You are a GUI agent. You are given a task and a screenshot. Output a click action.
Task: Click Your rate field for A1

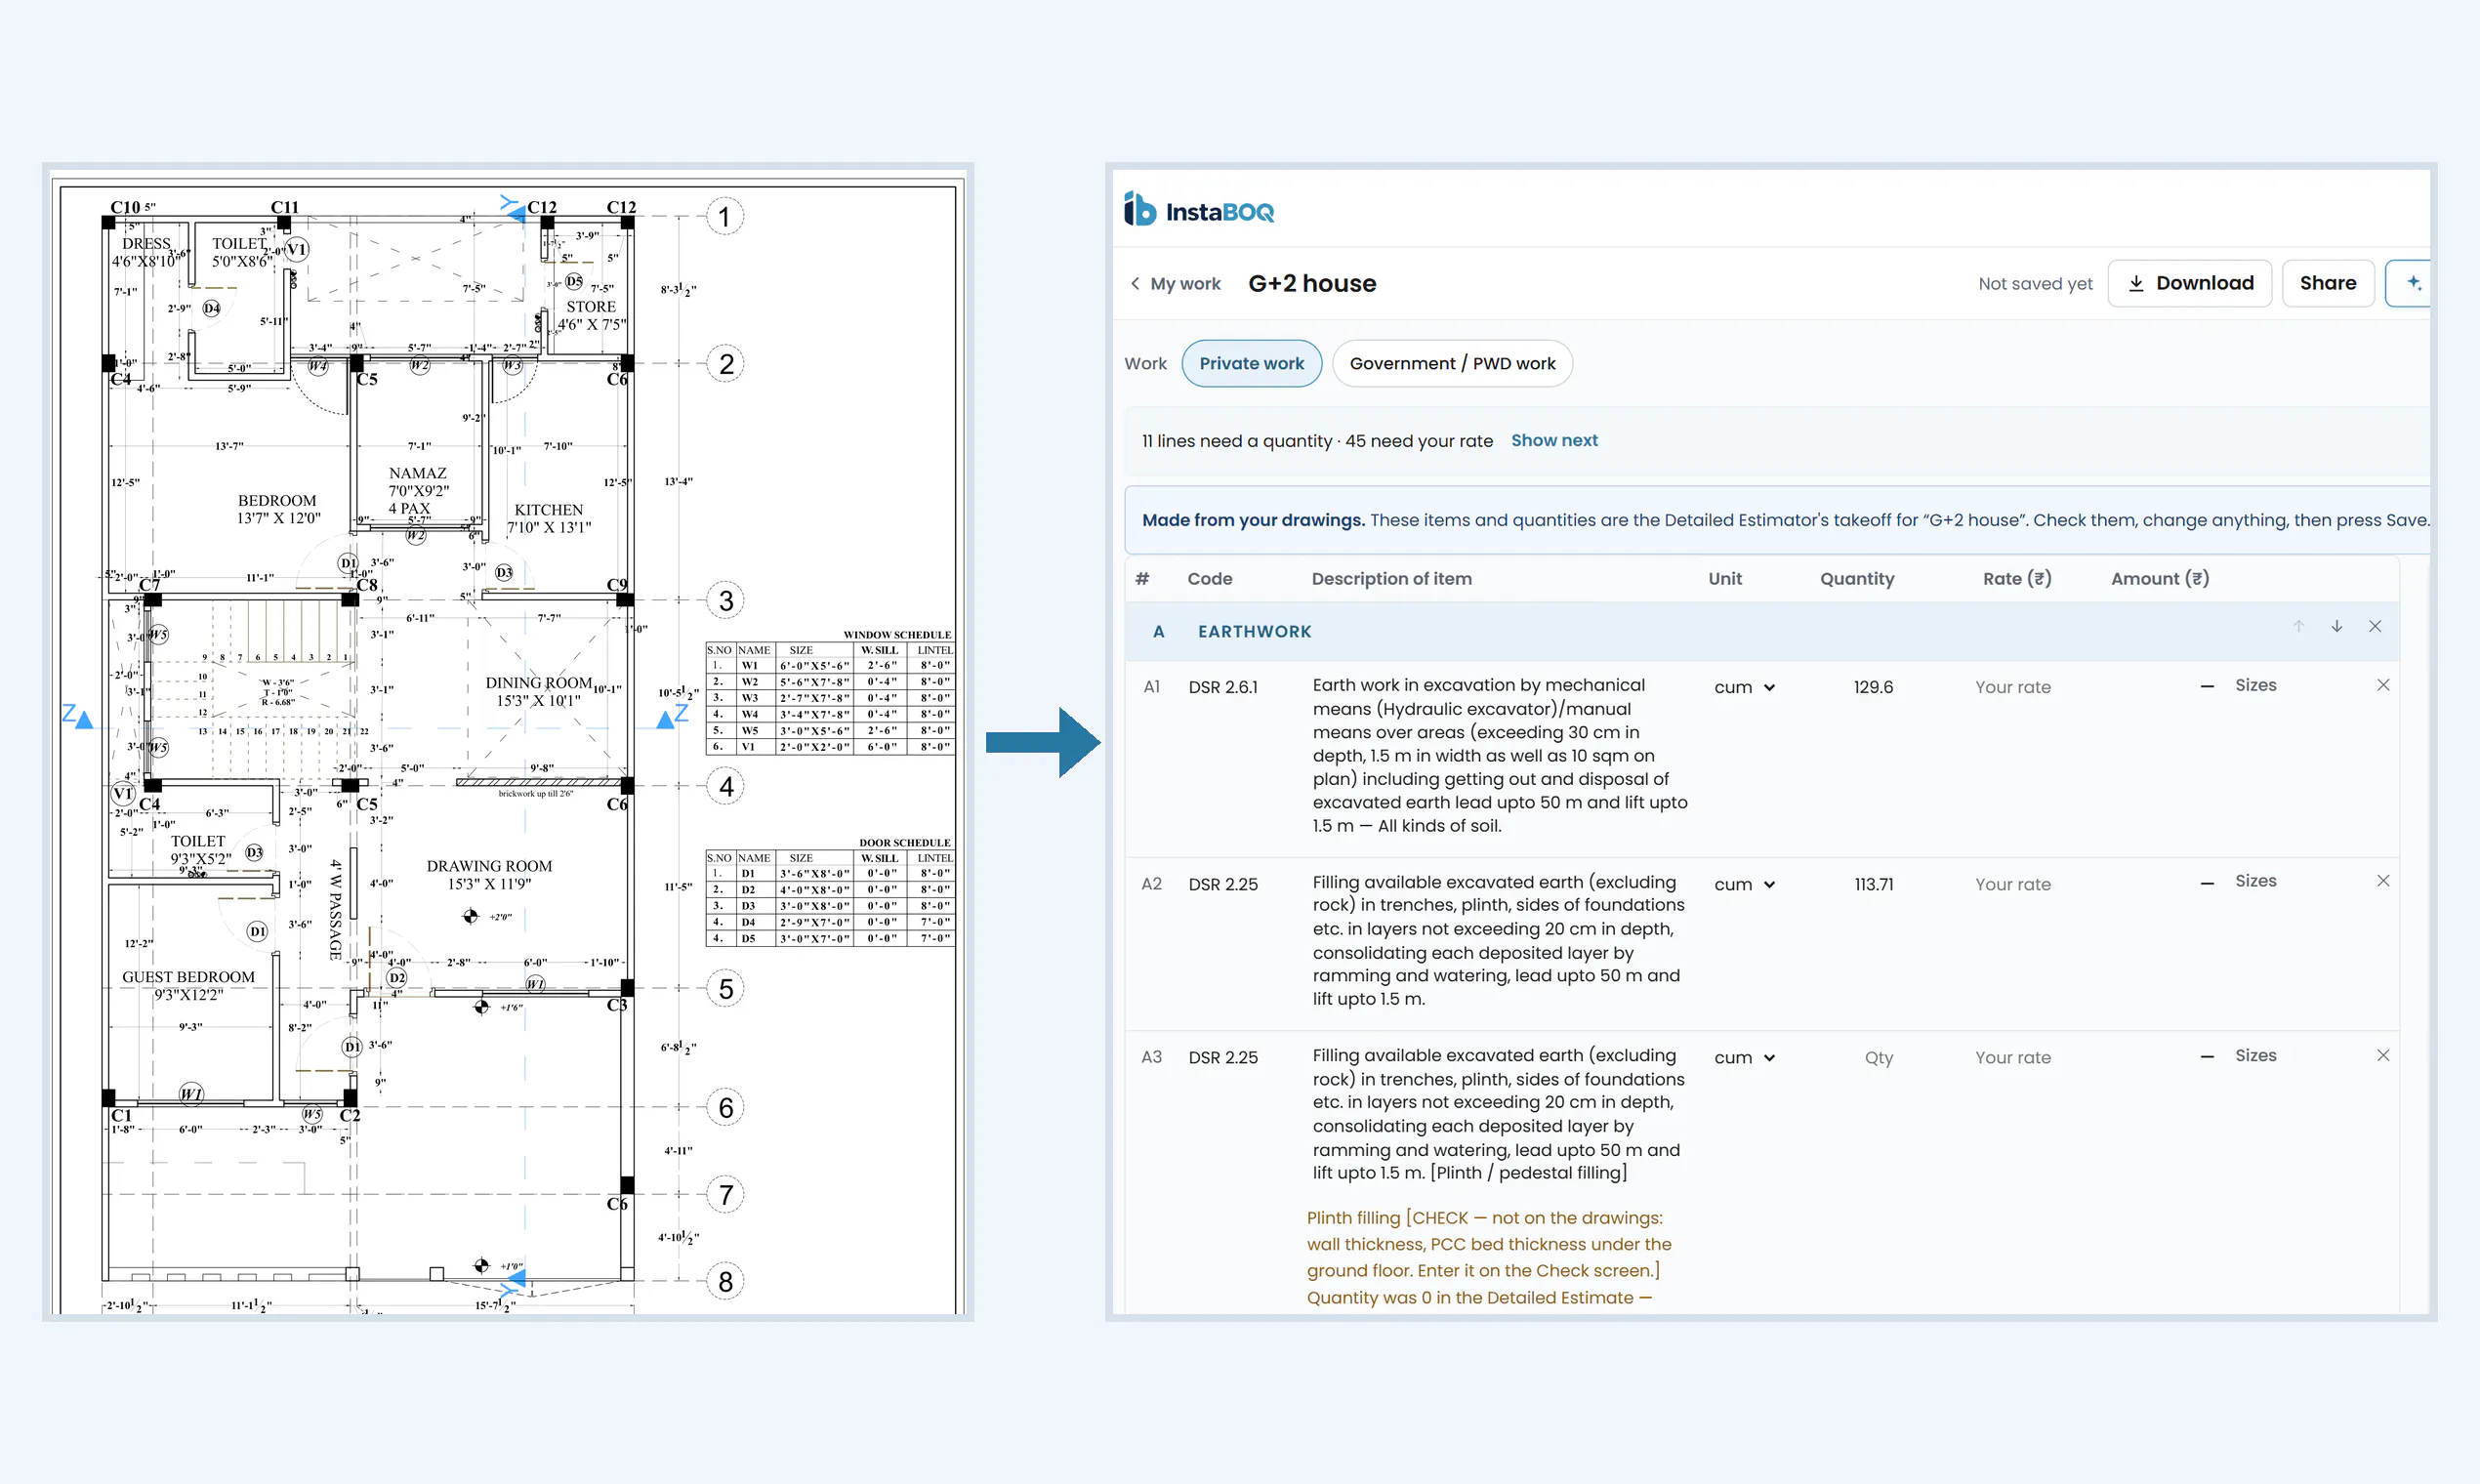coord(2012,687)
